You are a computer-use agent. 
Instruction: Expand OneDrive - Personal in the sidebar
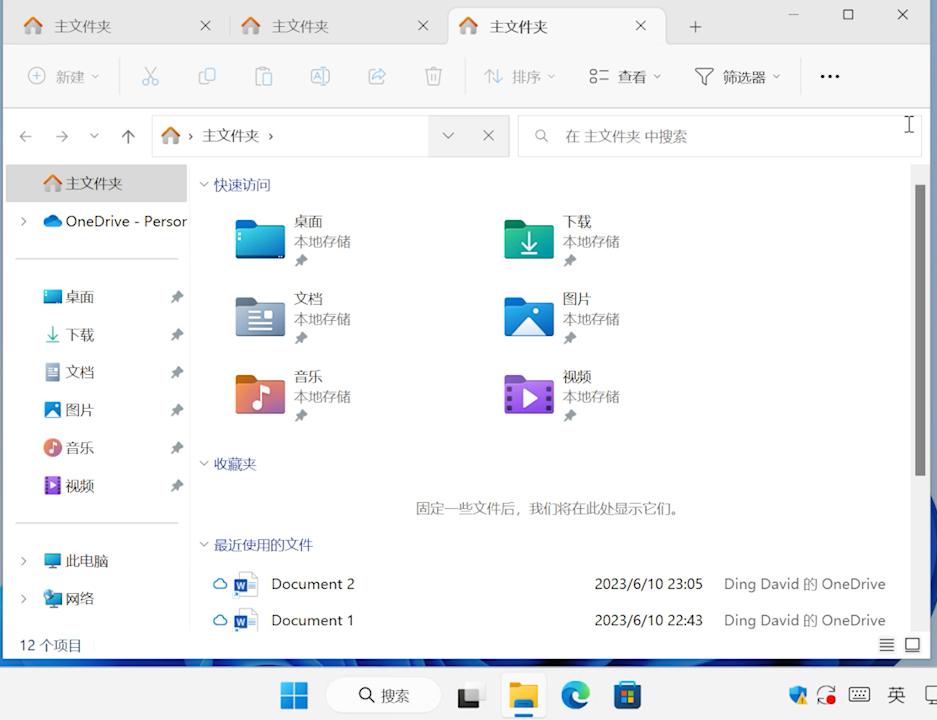(x=22, y=221)
